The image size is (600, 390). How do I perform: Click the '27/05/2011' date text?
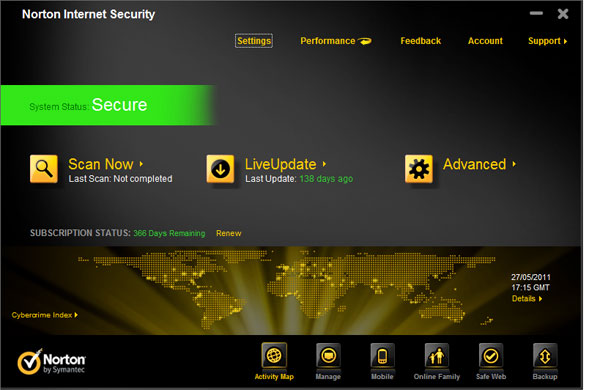click(530, 277)
